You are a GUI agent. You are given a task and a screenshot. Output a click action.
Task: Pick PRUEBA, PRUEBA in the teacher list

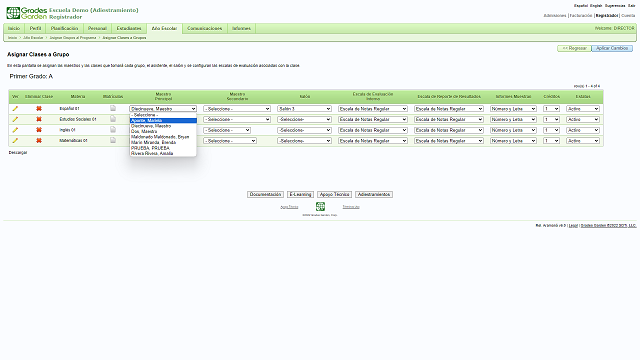163,148
